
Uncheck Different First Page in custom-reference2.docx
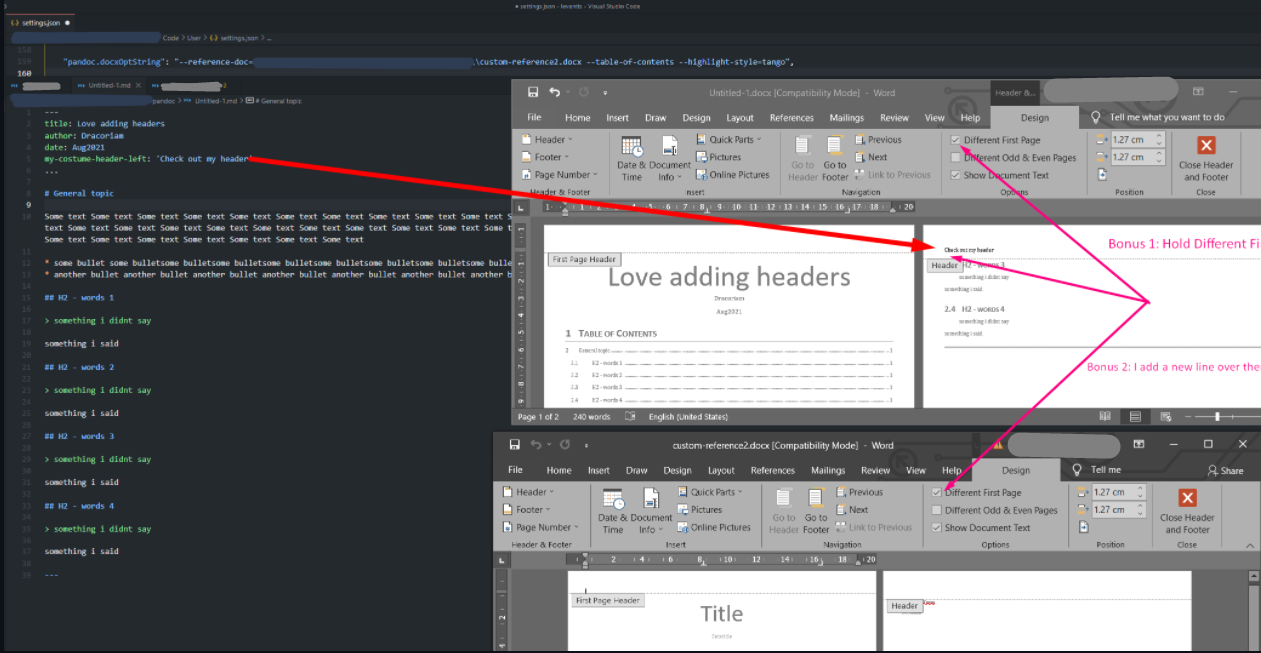pyautogui.click(x=937, y=492)
